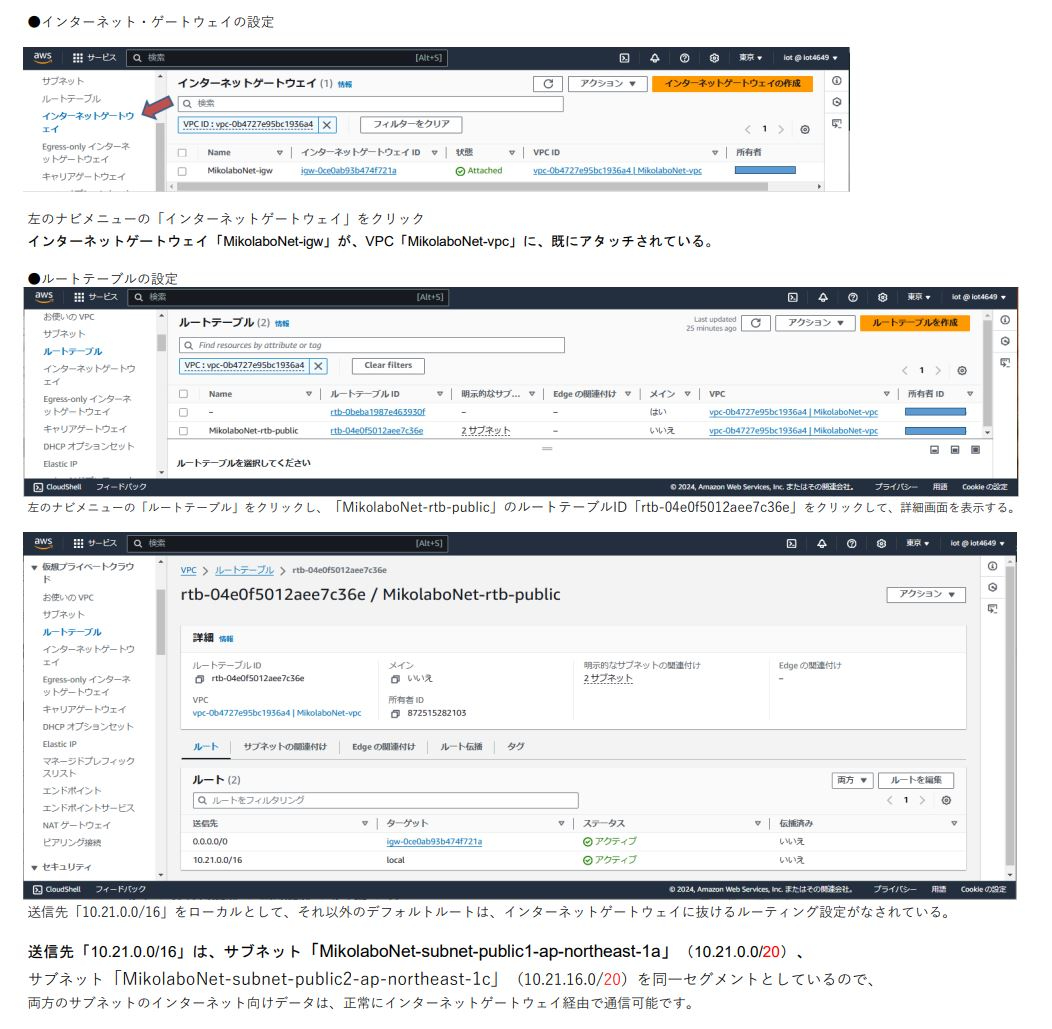Click 2 サブネット link in route table details
The width and height of the screenshot is (1052, 1029).
click(x=608, y=679)
